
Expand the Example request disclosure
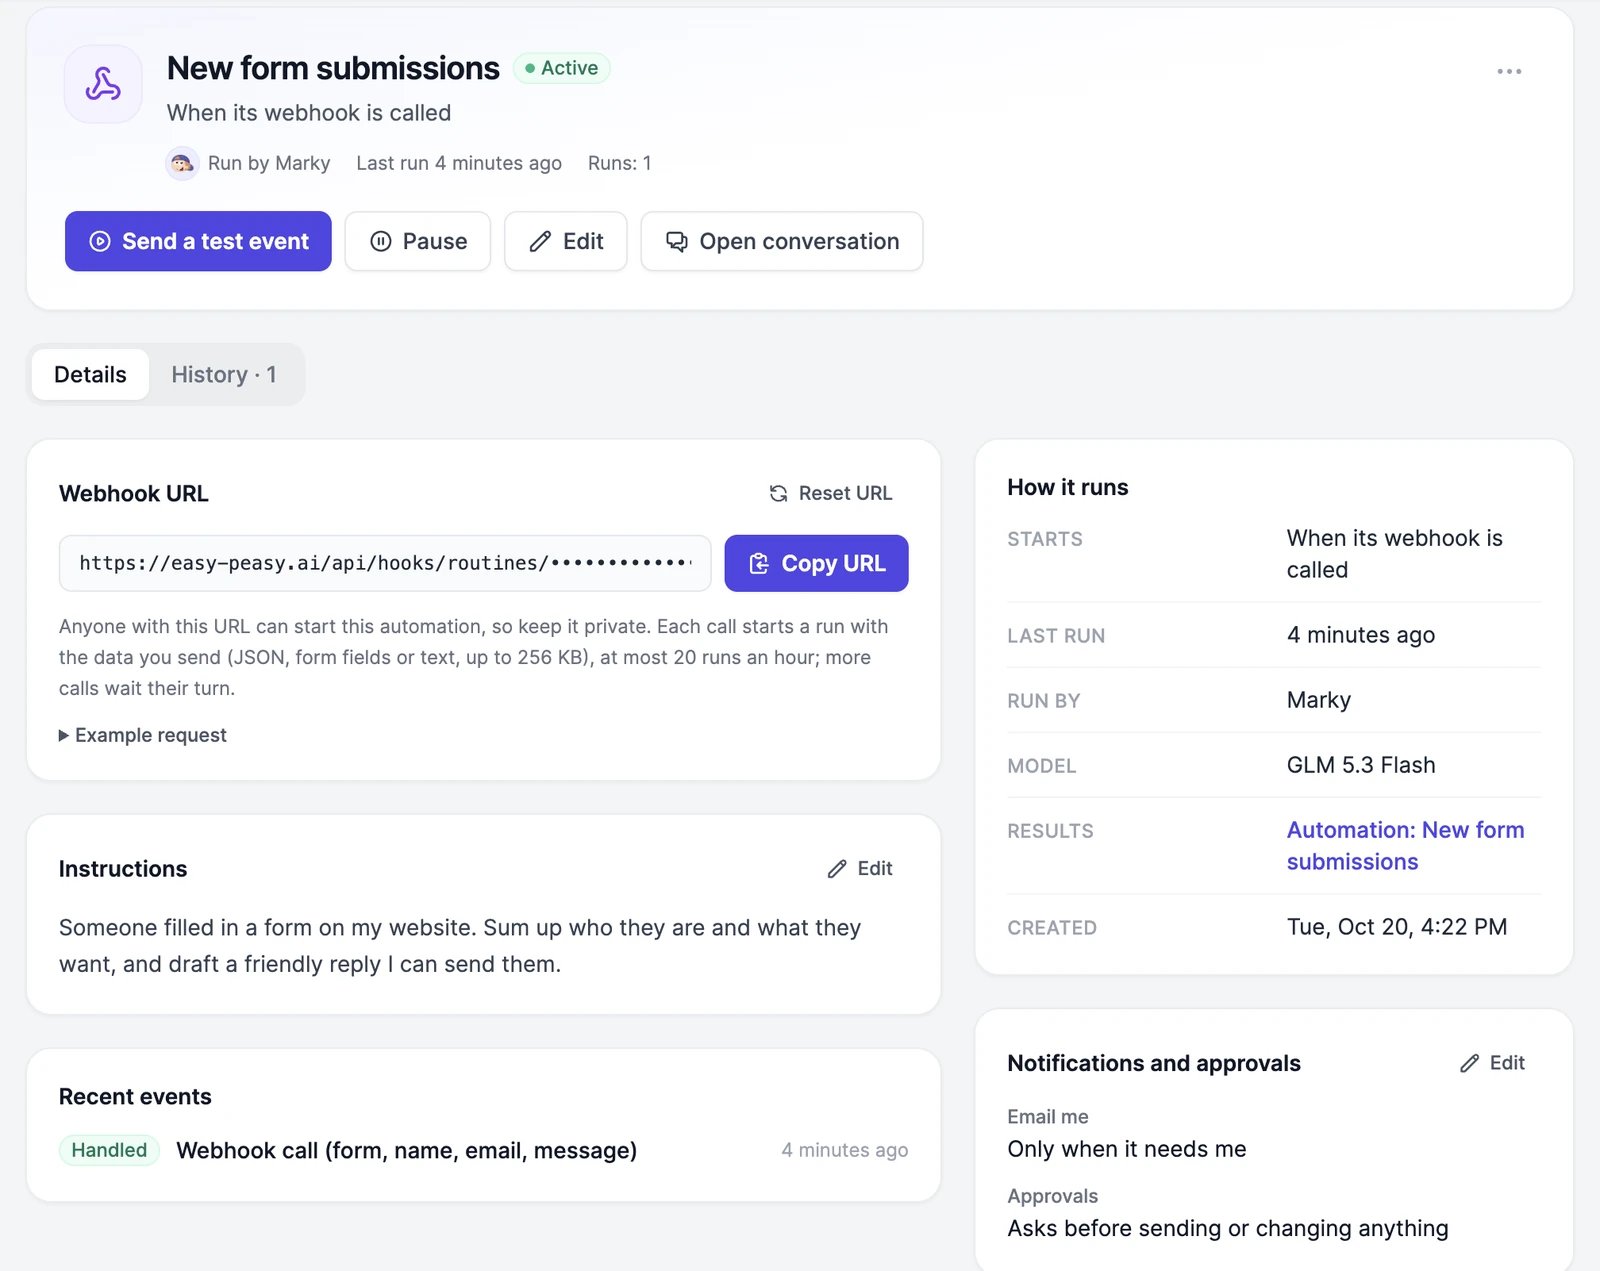143,735
